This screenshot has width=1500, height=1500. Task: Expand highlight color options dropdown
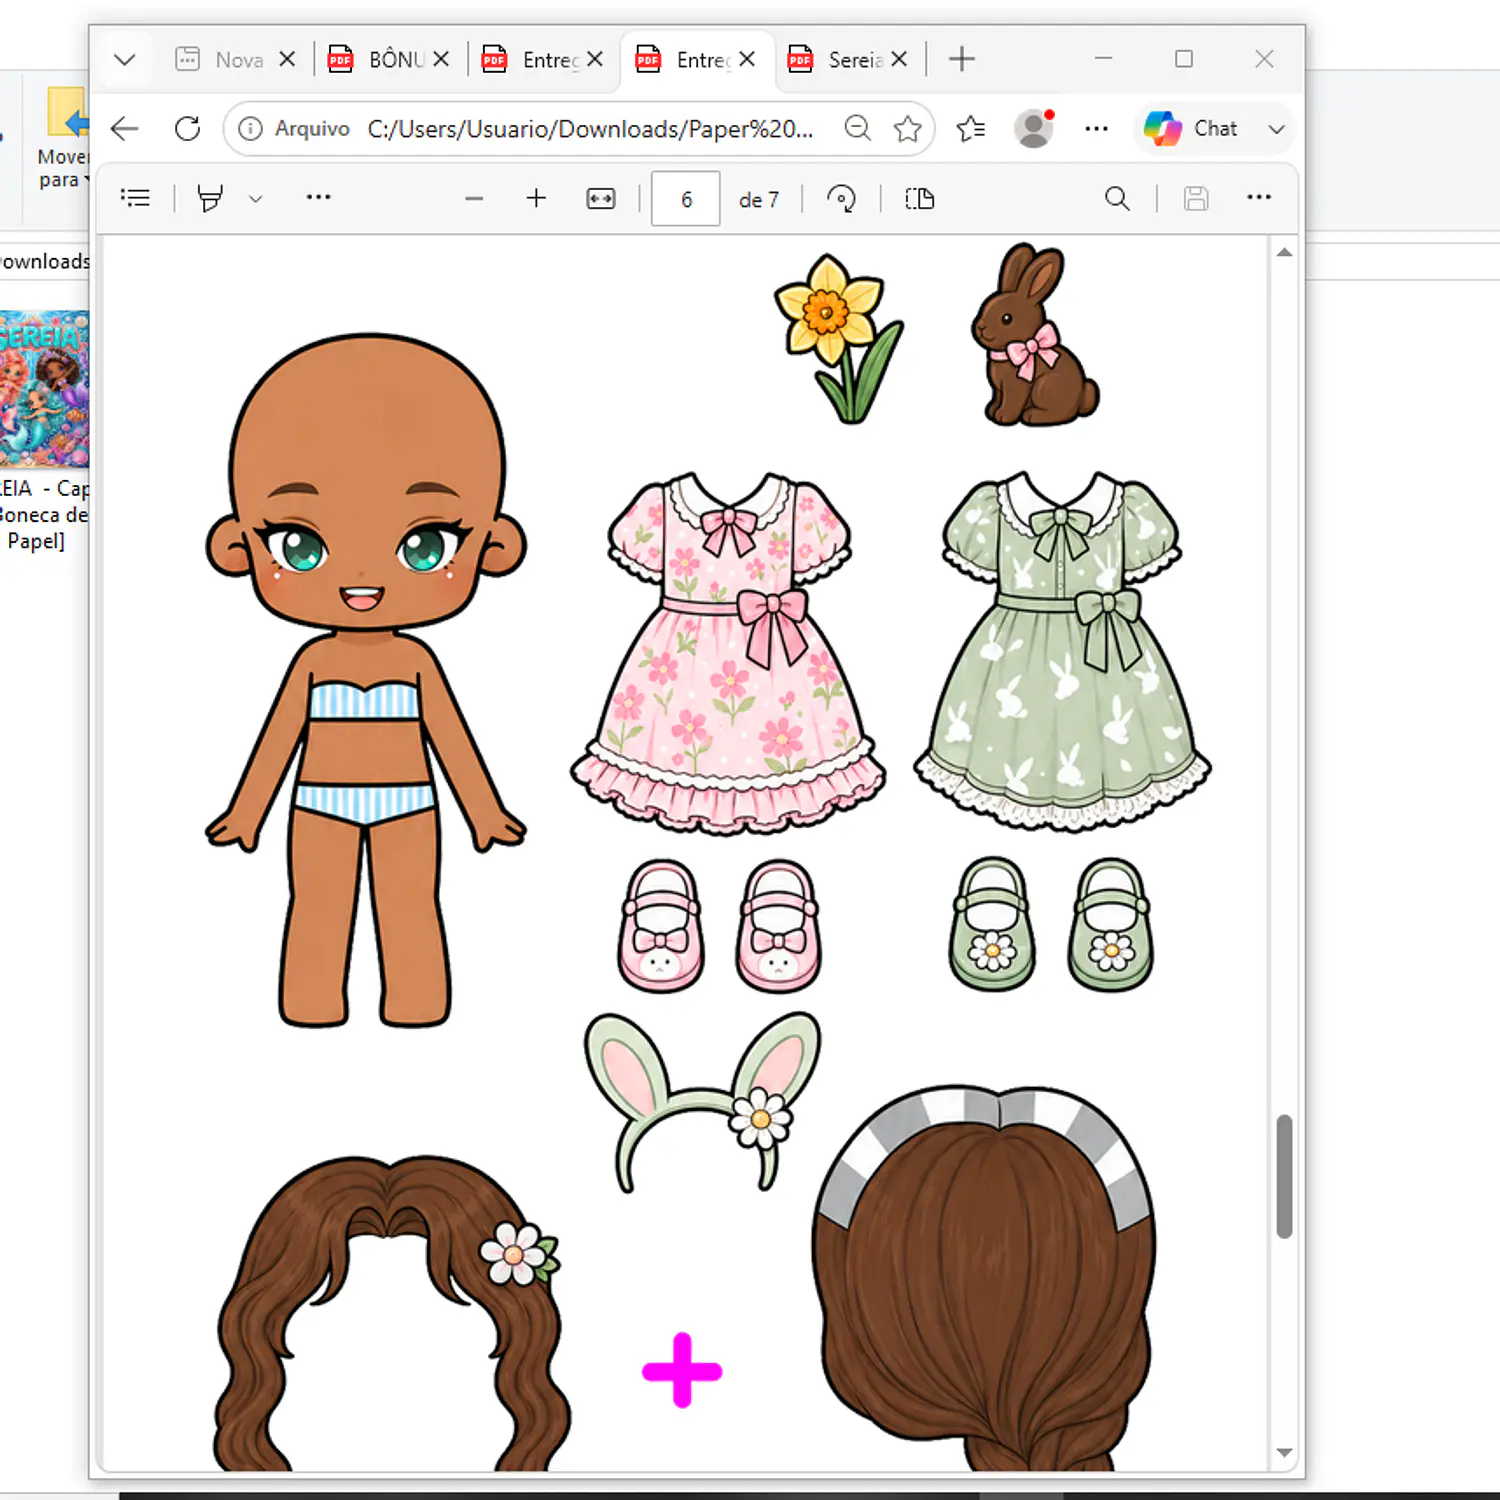(x=256, y=199)
